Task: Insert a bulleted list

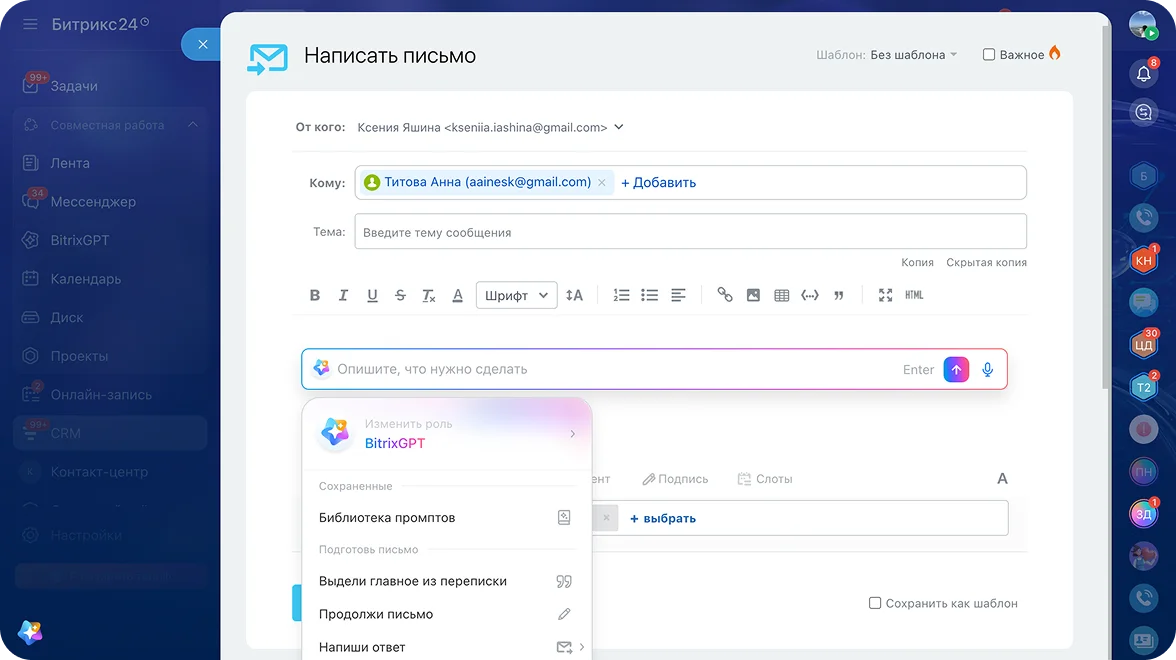Action: (x=650, y=296)
